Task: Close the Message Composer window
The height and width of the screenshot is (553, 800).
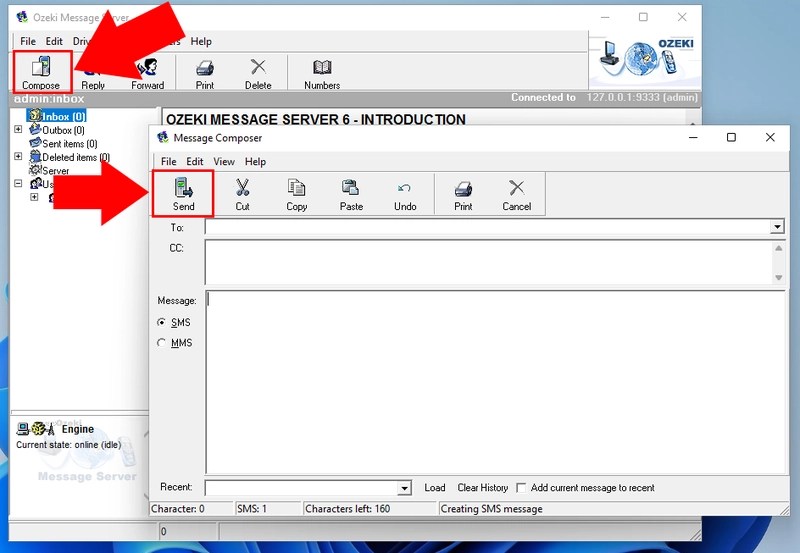Action: click(770, 137)
